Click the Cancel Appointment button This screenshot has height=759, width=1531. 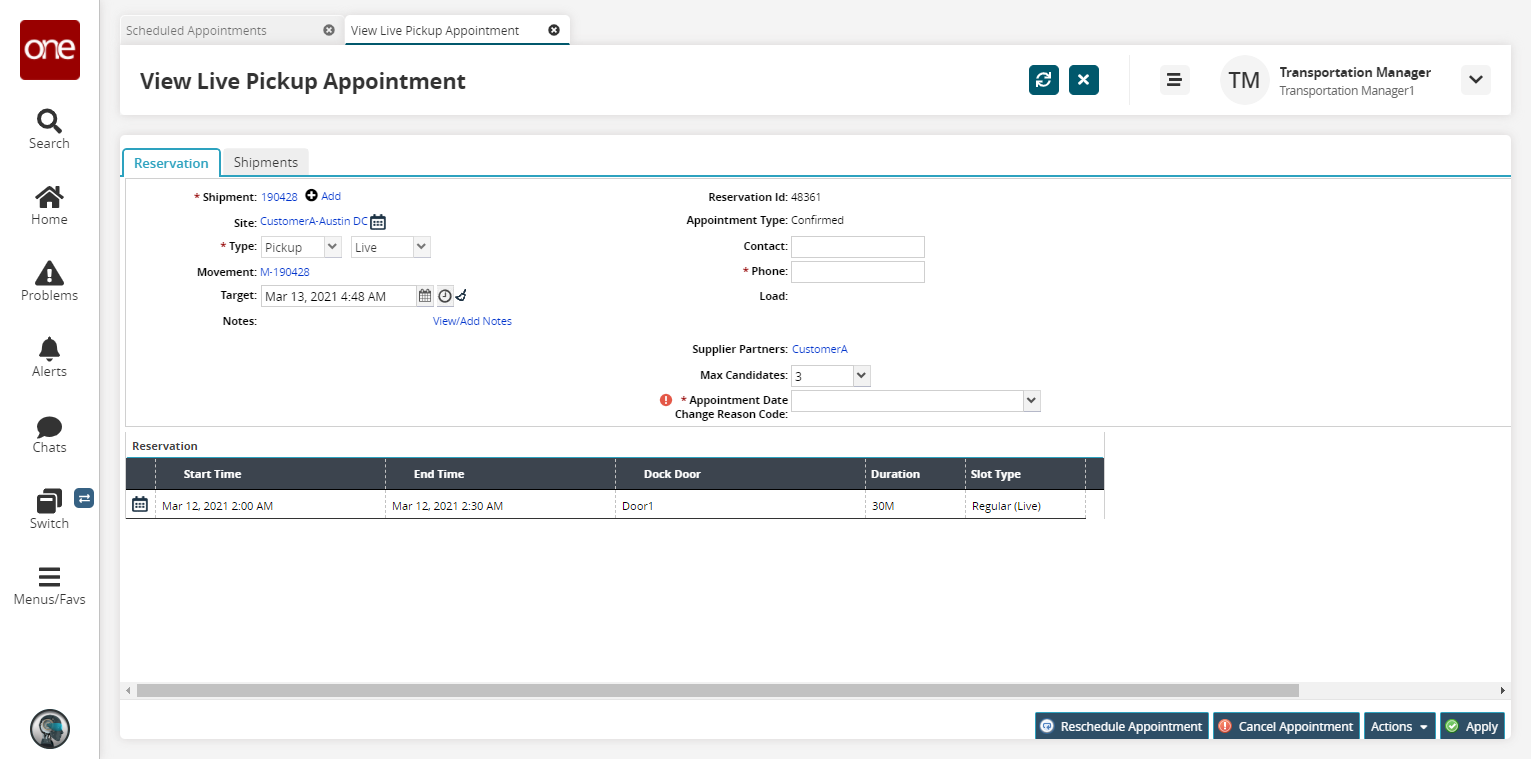click(x=1287, y=726)
